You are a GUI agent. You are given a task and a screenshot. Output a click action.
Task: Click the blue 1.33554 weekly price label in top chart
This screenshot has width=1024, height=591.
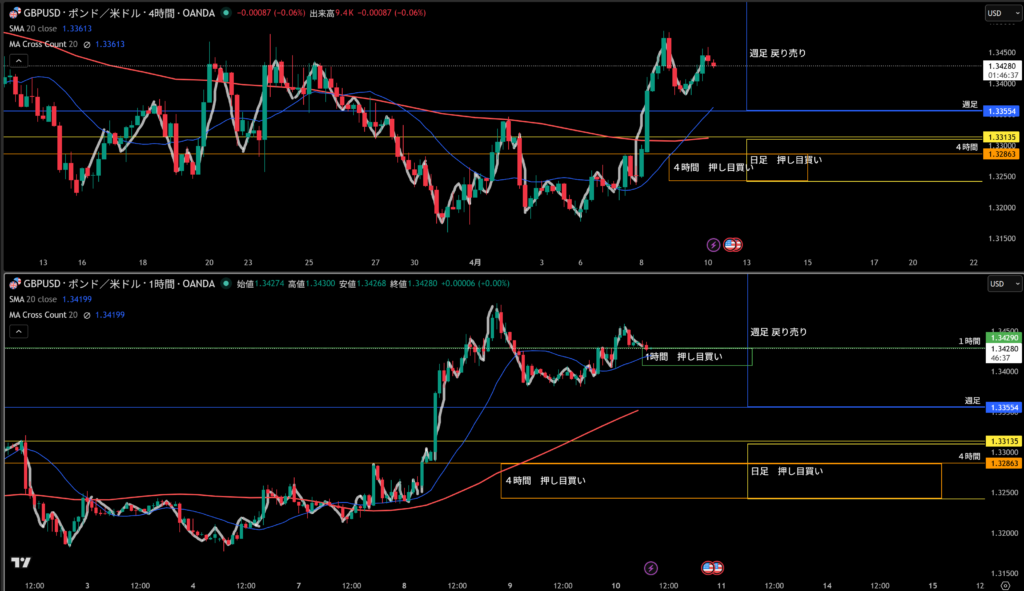click(x=1000, y=111)
